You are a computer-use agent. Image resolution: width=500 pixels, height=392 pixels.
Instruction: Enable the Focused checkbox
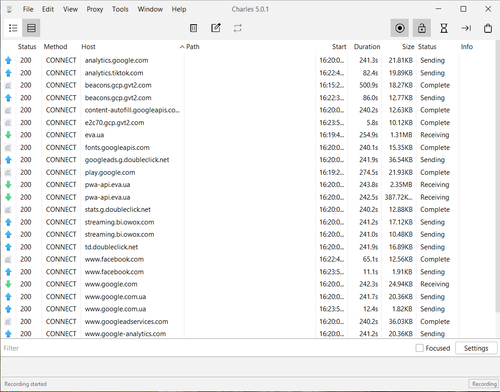tap(419, 348)
